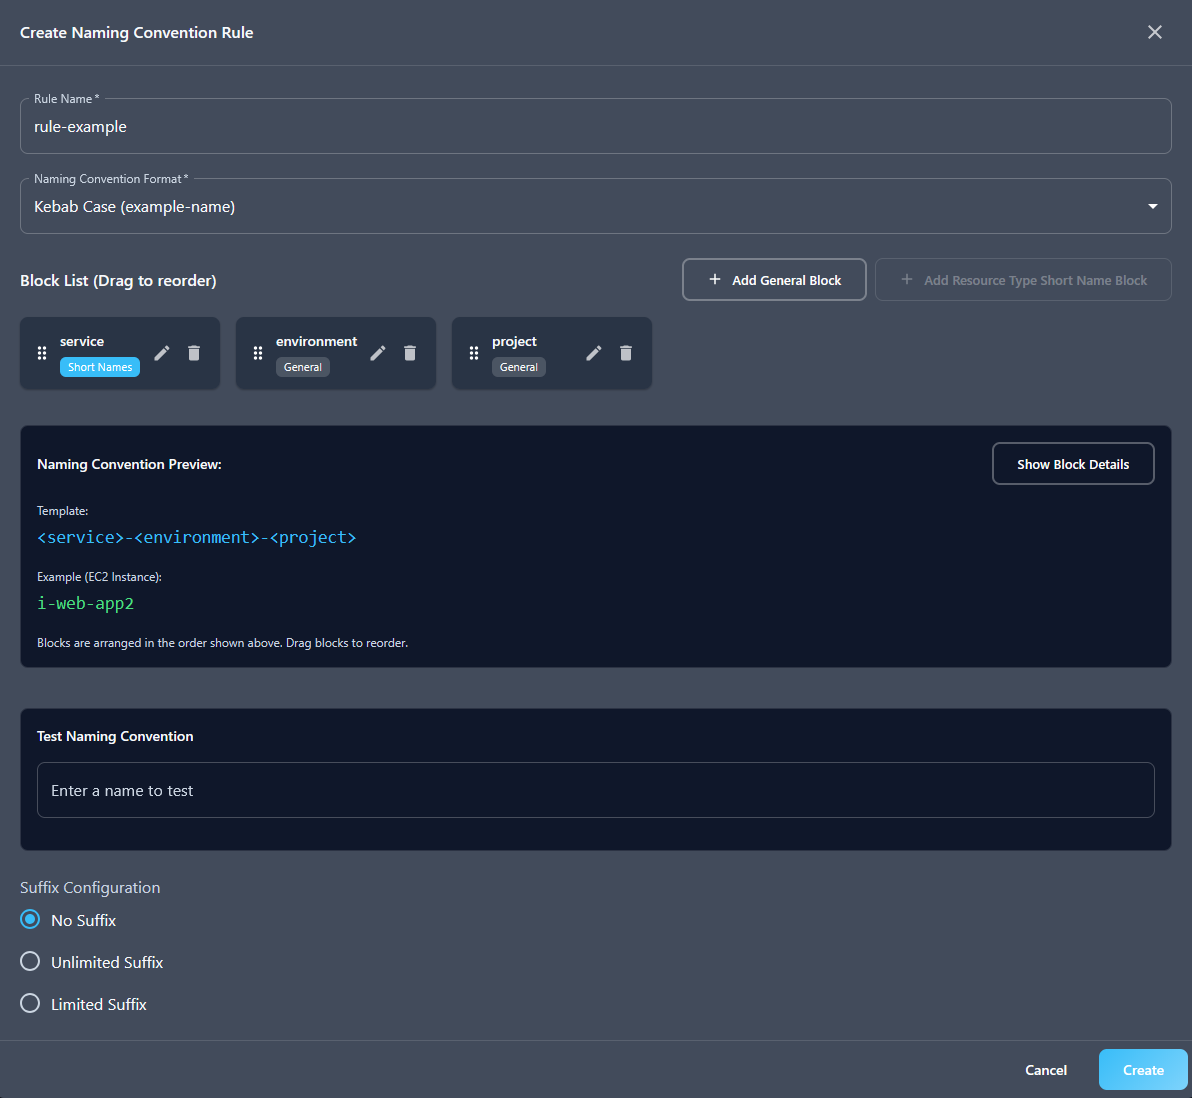Enable the Limited Suffix option
Screen dimensions: 1192x1098
pos(30,1004)
